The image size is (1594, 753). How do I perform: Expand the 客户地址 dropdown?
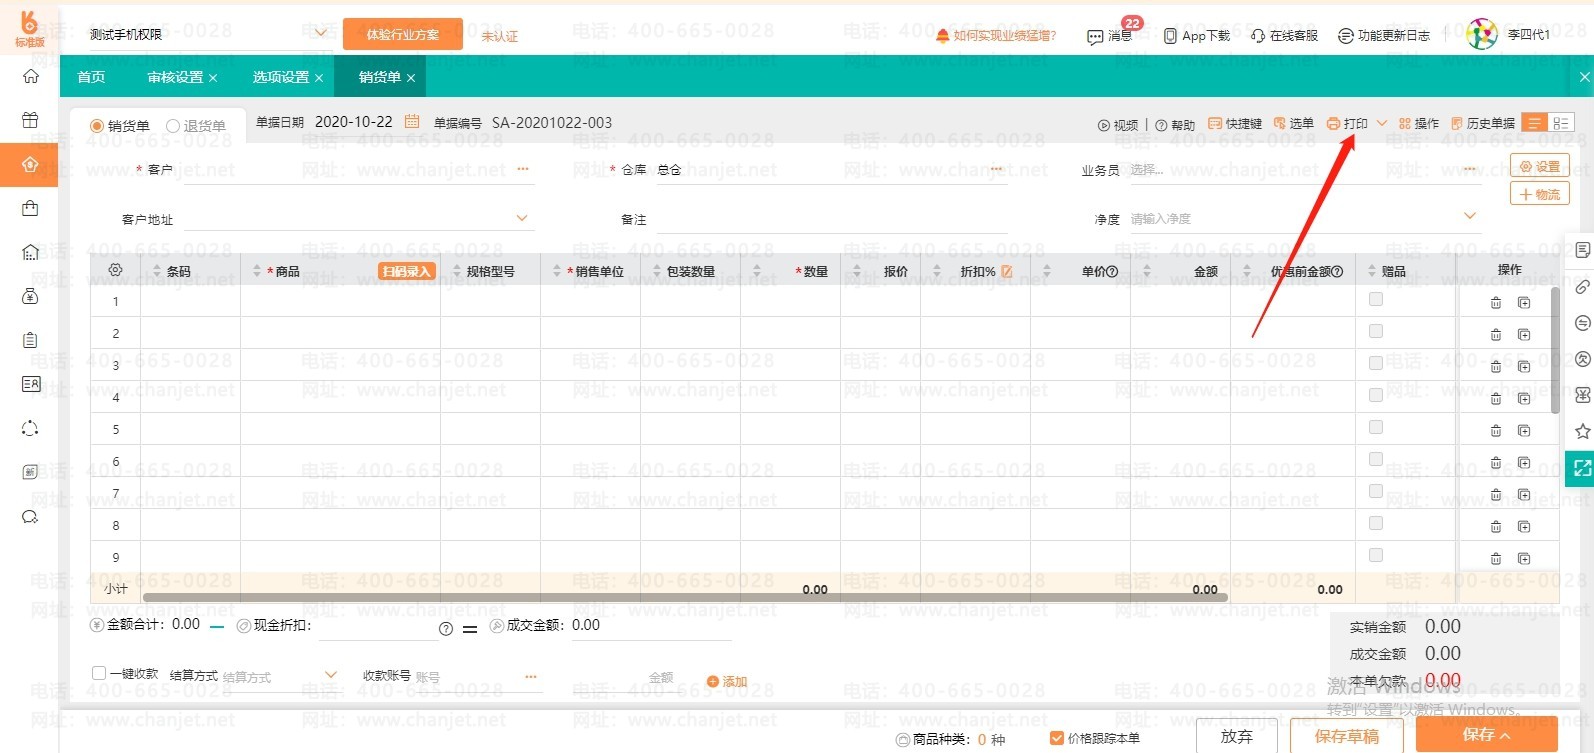click(521, 218)
